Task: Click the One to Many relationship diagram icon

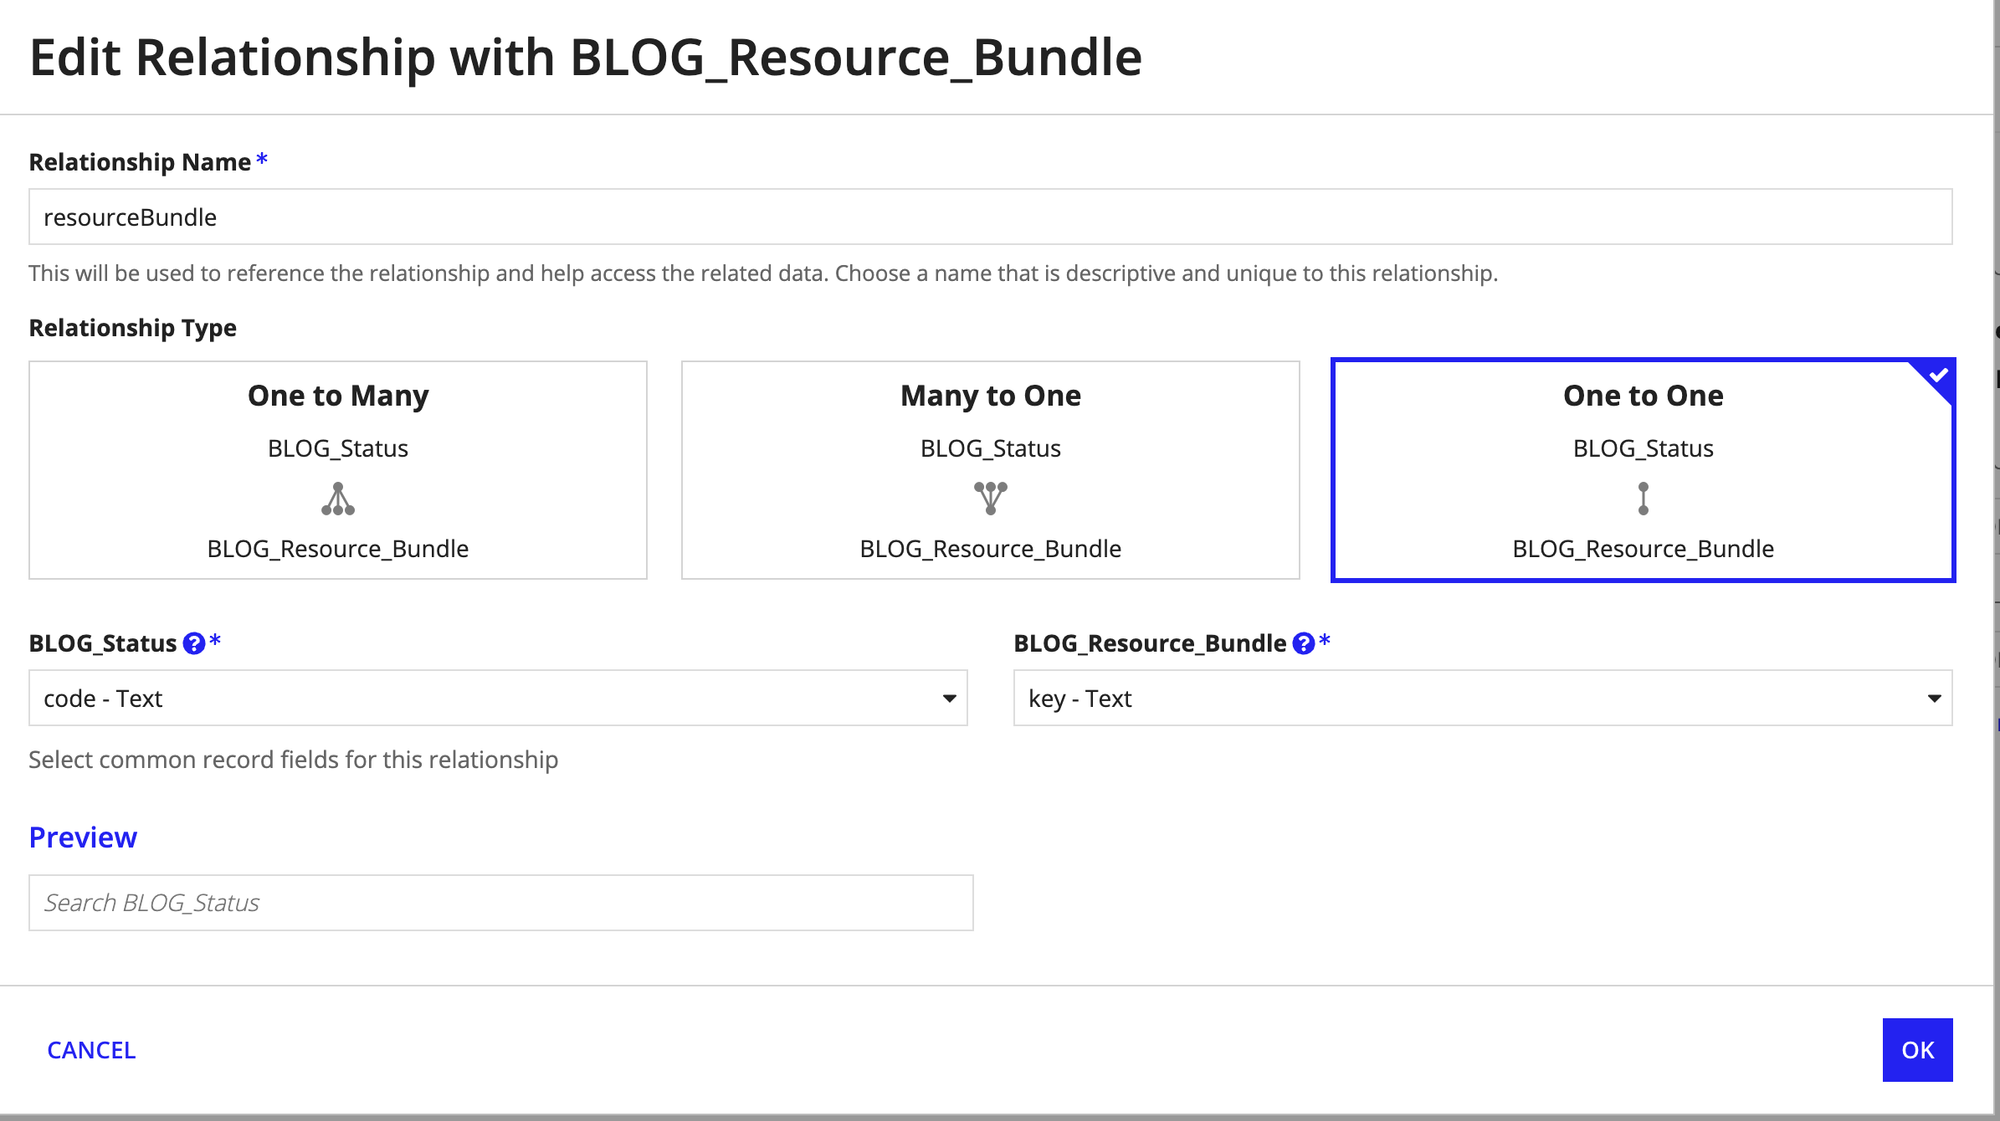Action: (x=338, y=499)
